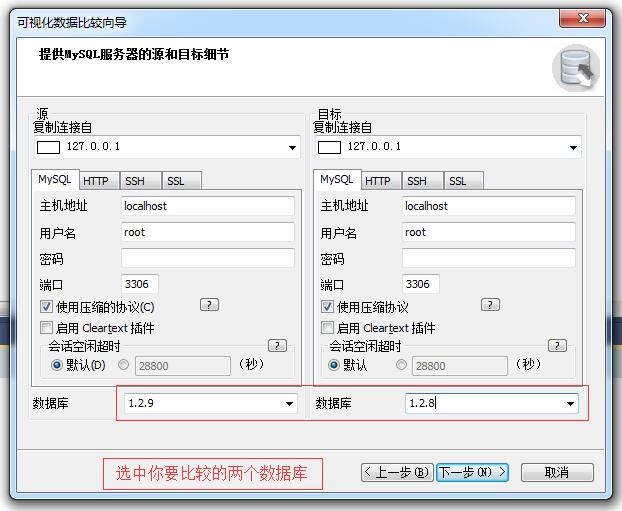Click the 下一步(N) next button
This screenshot has height=511, width=622.
point(472,472)
